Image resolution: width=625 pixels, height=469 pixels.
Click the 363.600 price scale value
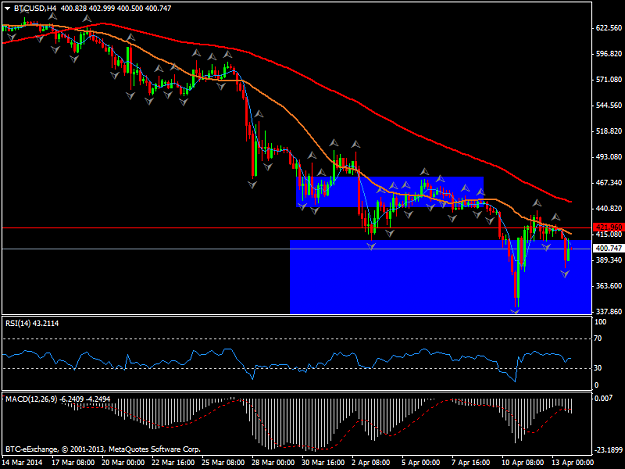(609, 286)
